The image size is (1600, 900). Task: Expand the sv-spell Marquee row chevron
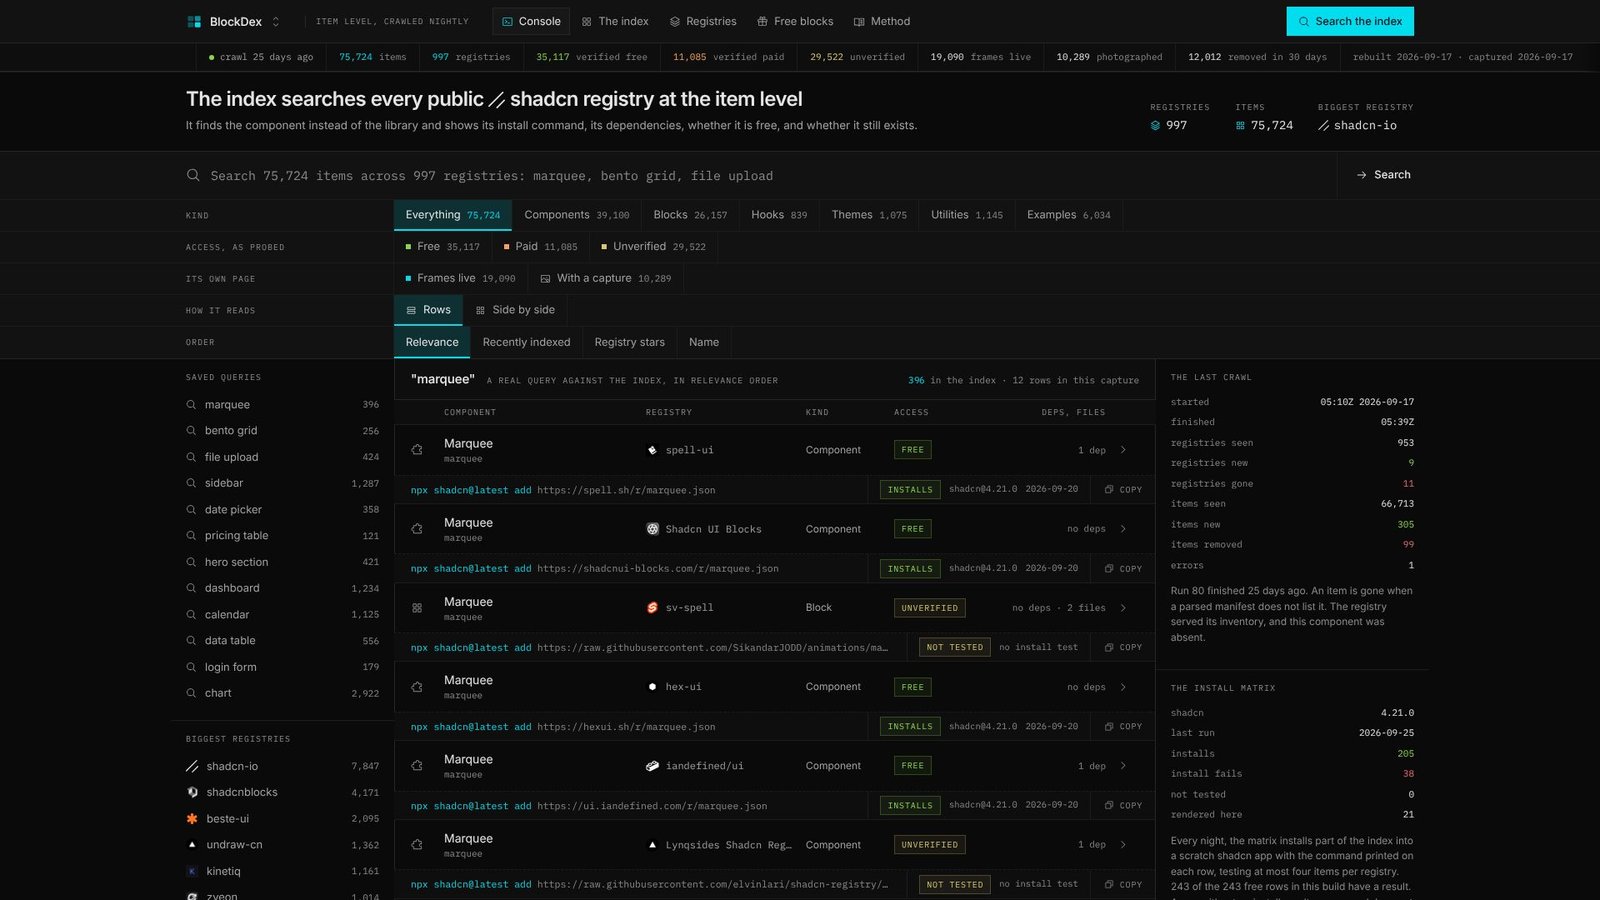point(1123,608)
